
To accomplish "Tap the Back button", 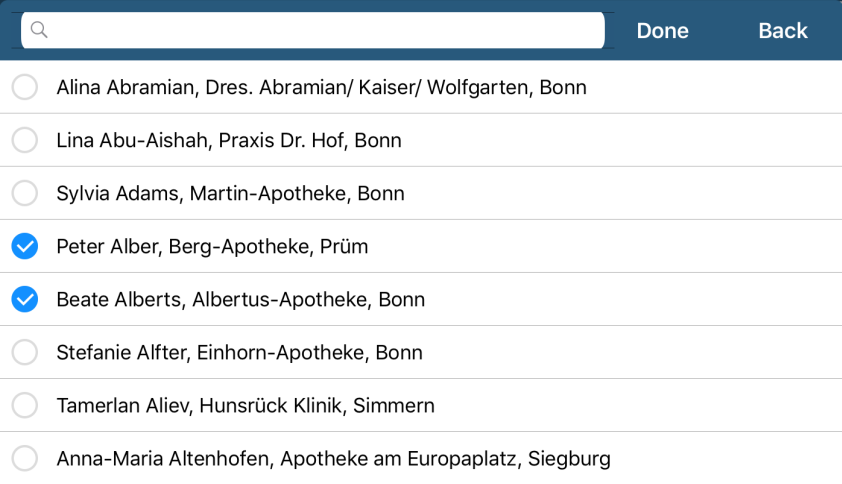I will (783, 31).
